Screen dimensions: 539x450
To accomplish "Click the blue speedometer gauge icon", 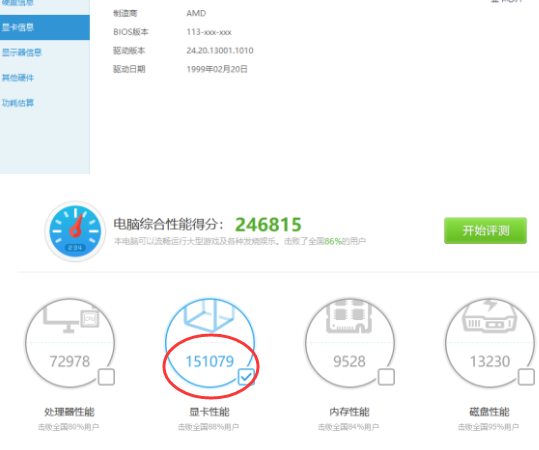I will click(75, 231).
